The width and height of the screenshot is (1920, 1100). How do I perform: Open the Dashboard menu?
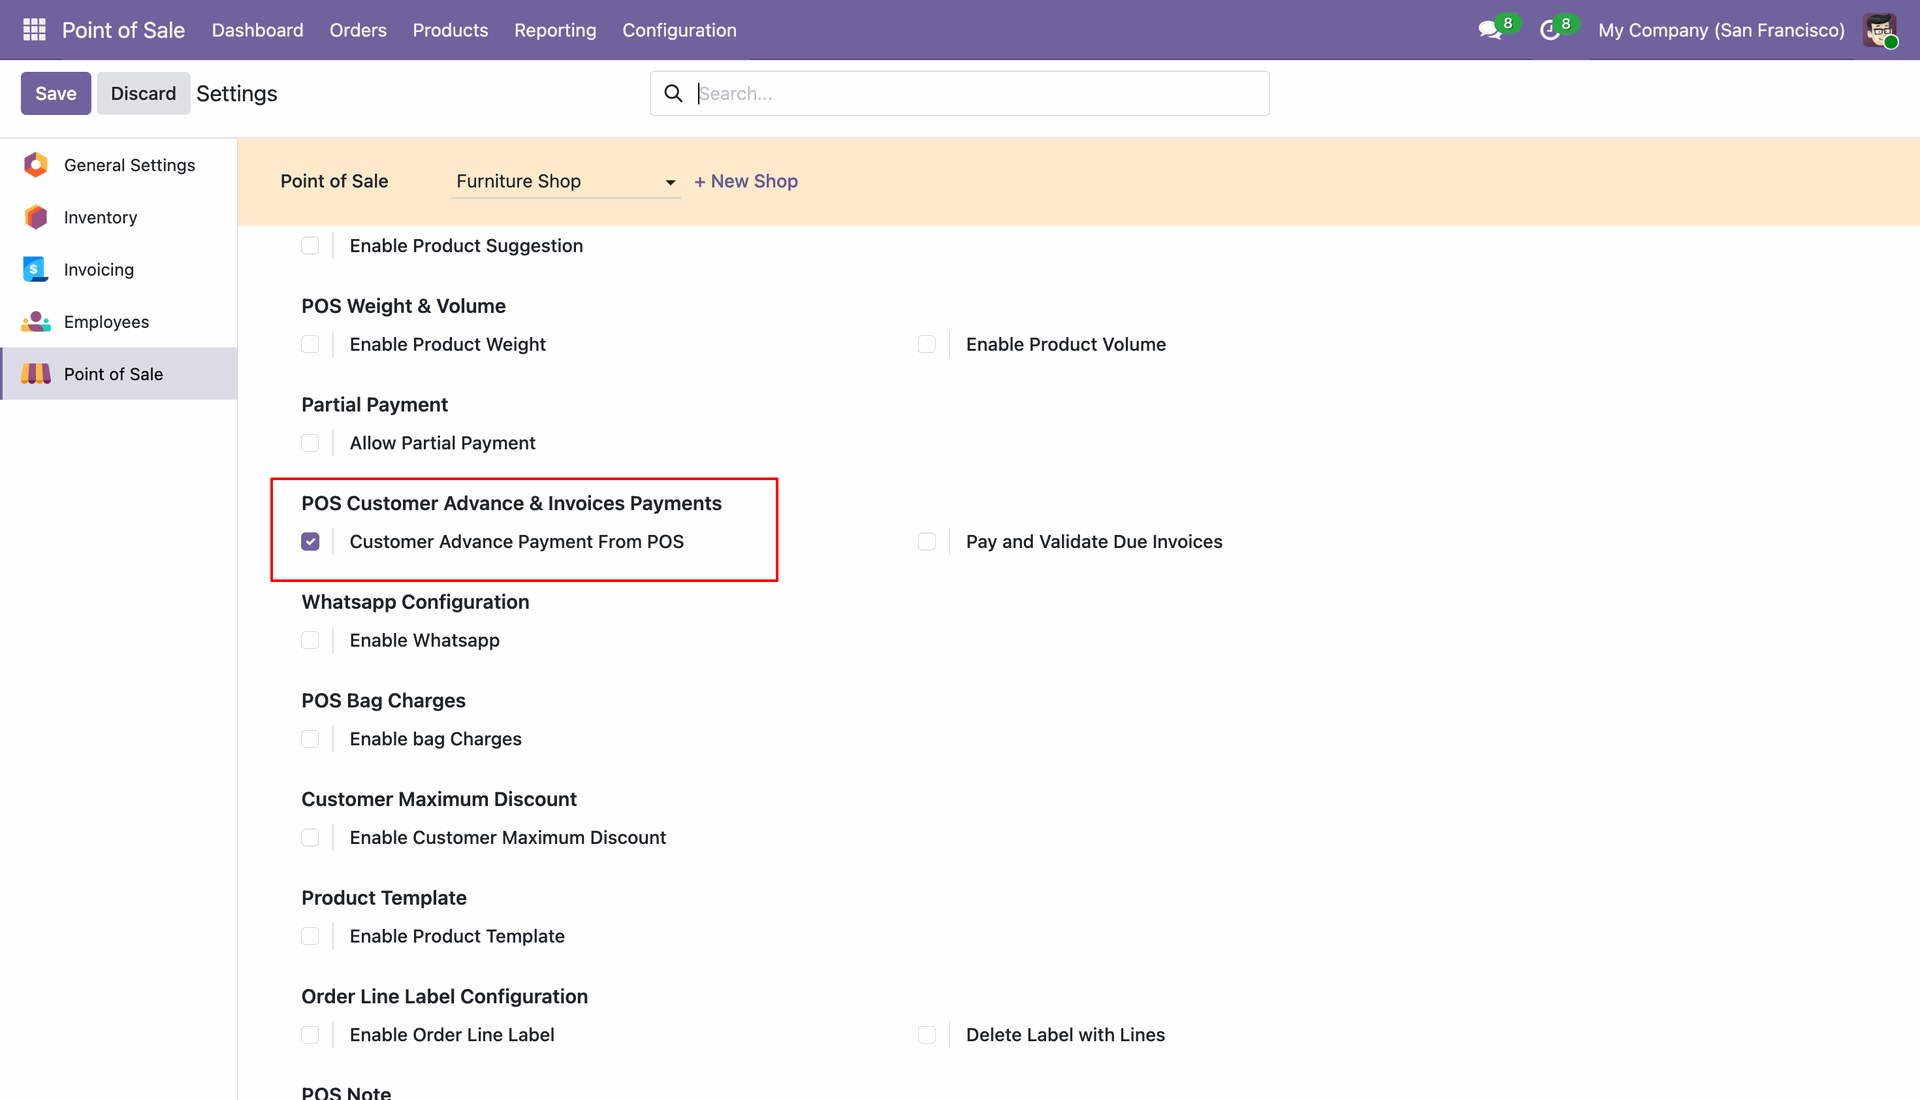257,30
